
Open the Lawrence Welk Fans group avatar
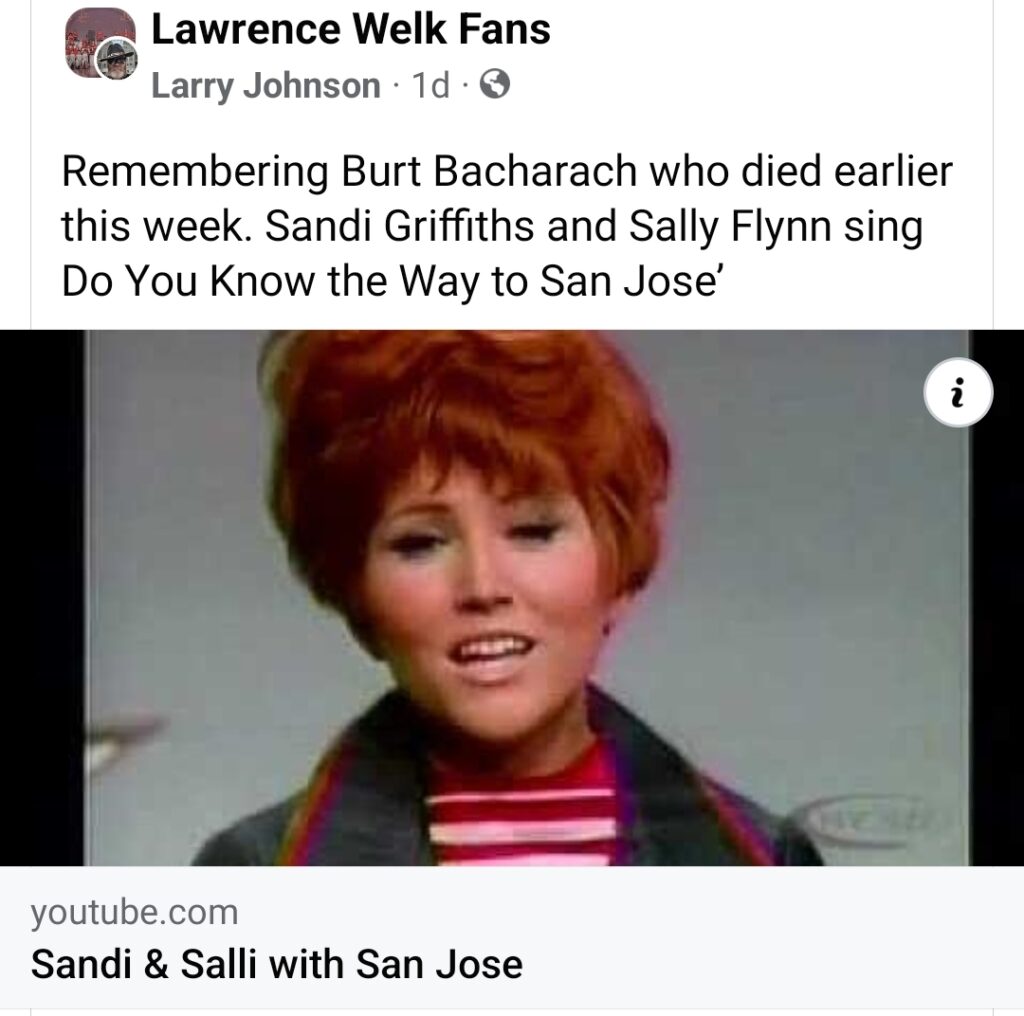(99, 42)
